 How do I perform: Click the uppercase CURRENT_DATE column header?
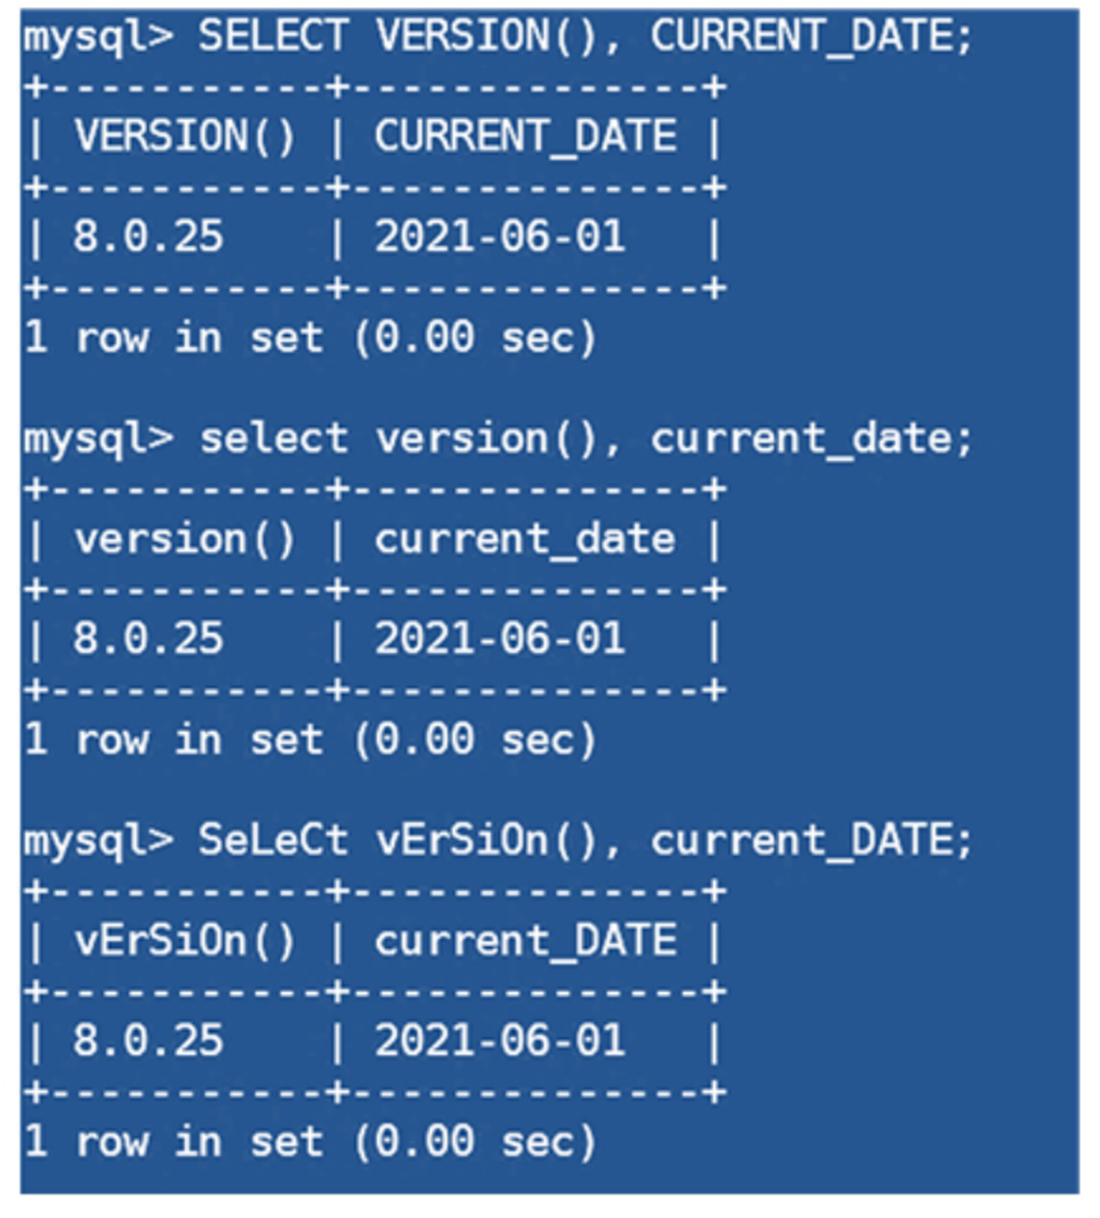[x=525, y=137]
